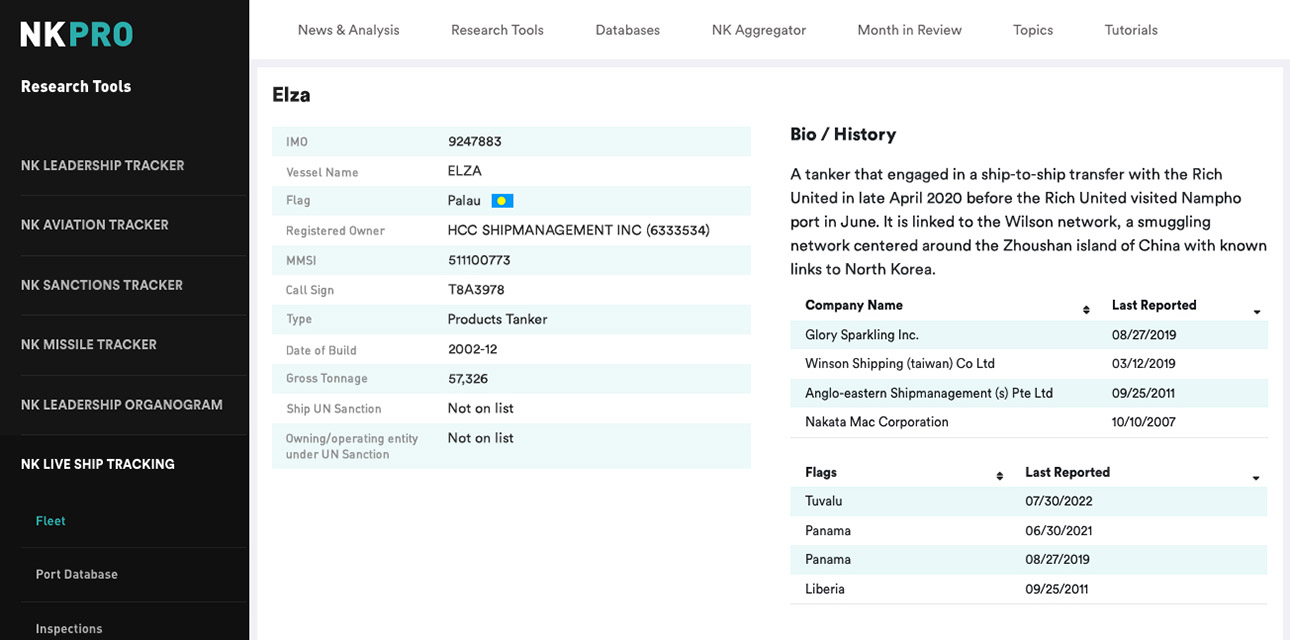Sort flags by Last Reported arrow
1290x640 pixels.
pyautogui.click(x=1256, y=478)
